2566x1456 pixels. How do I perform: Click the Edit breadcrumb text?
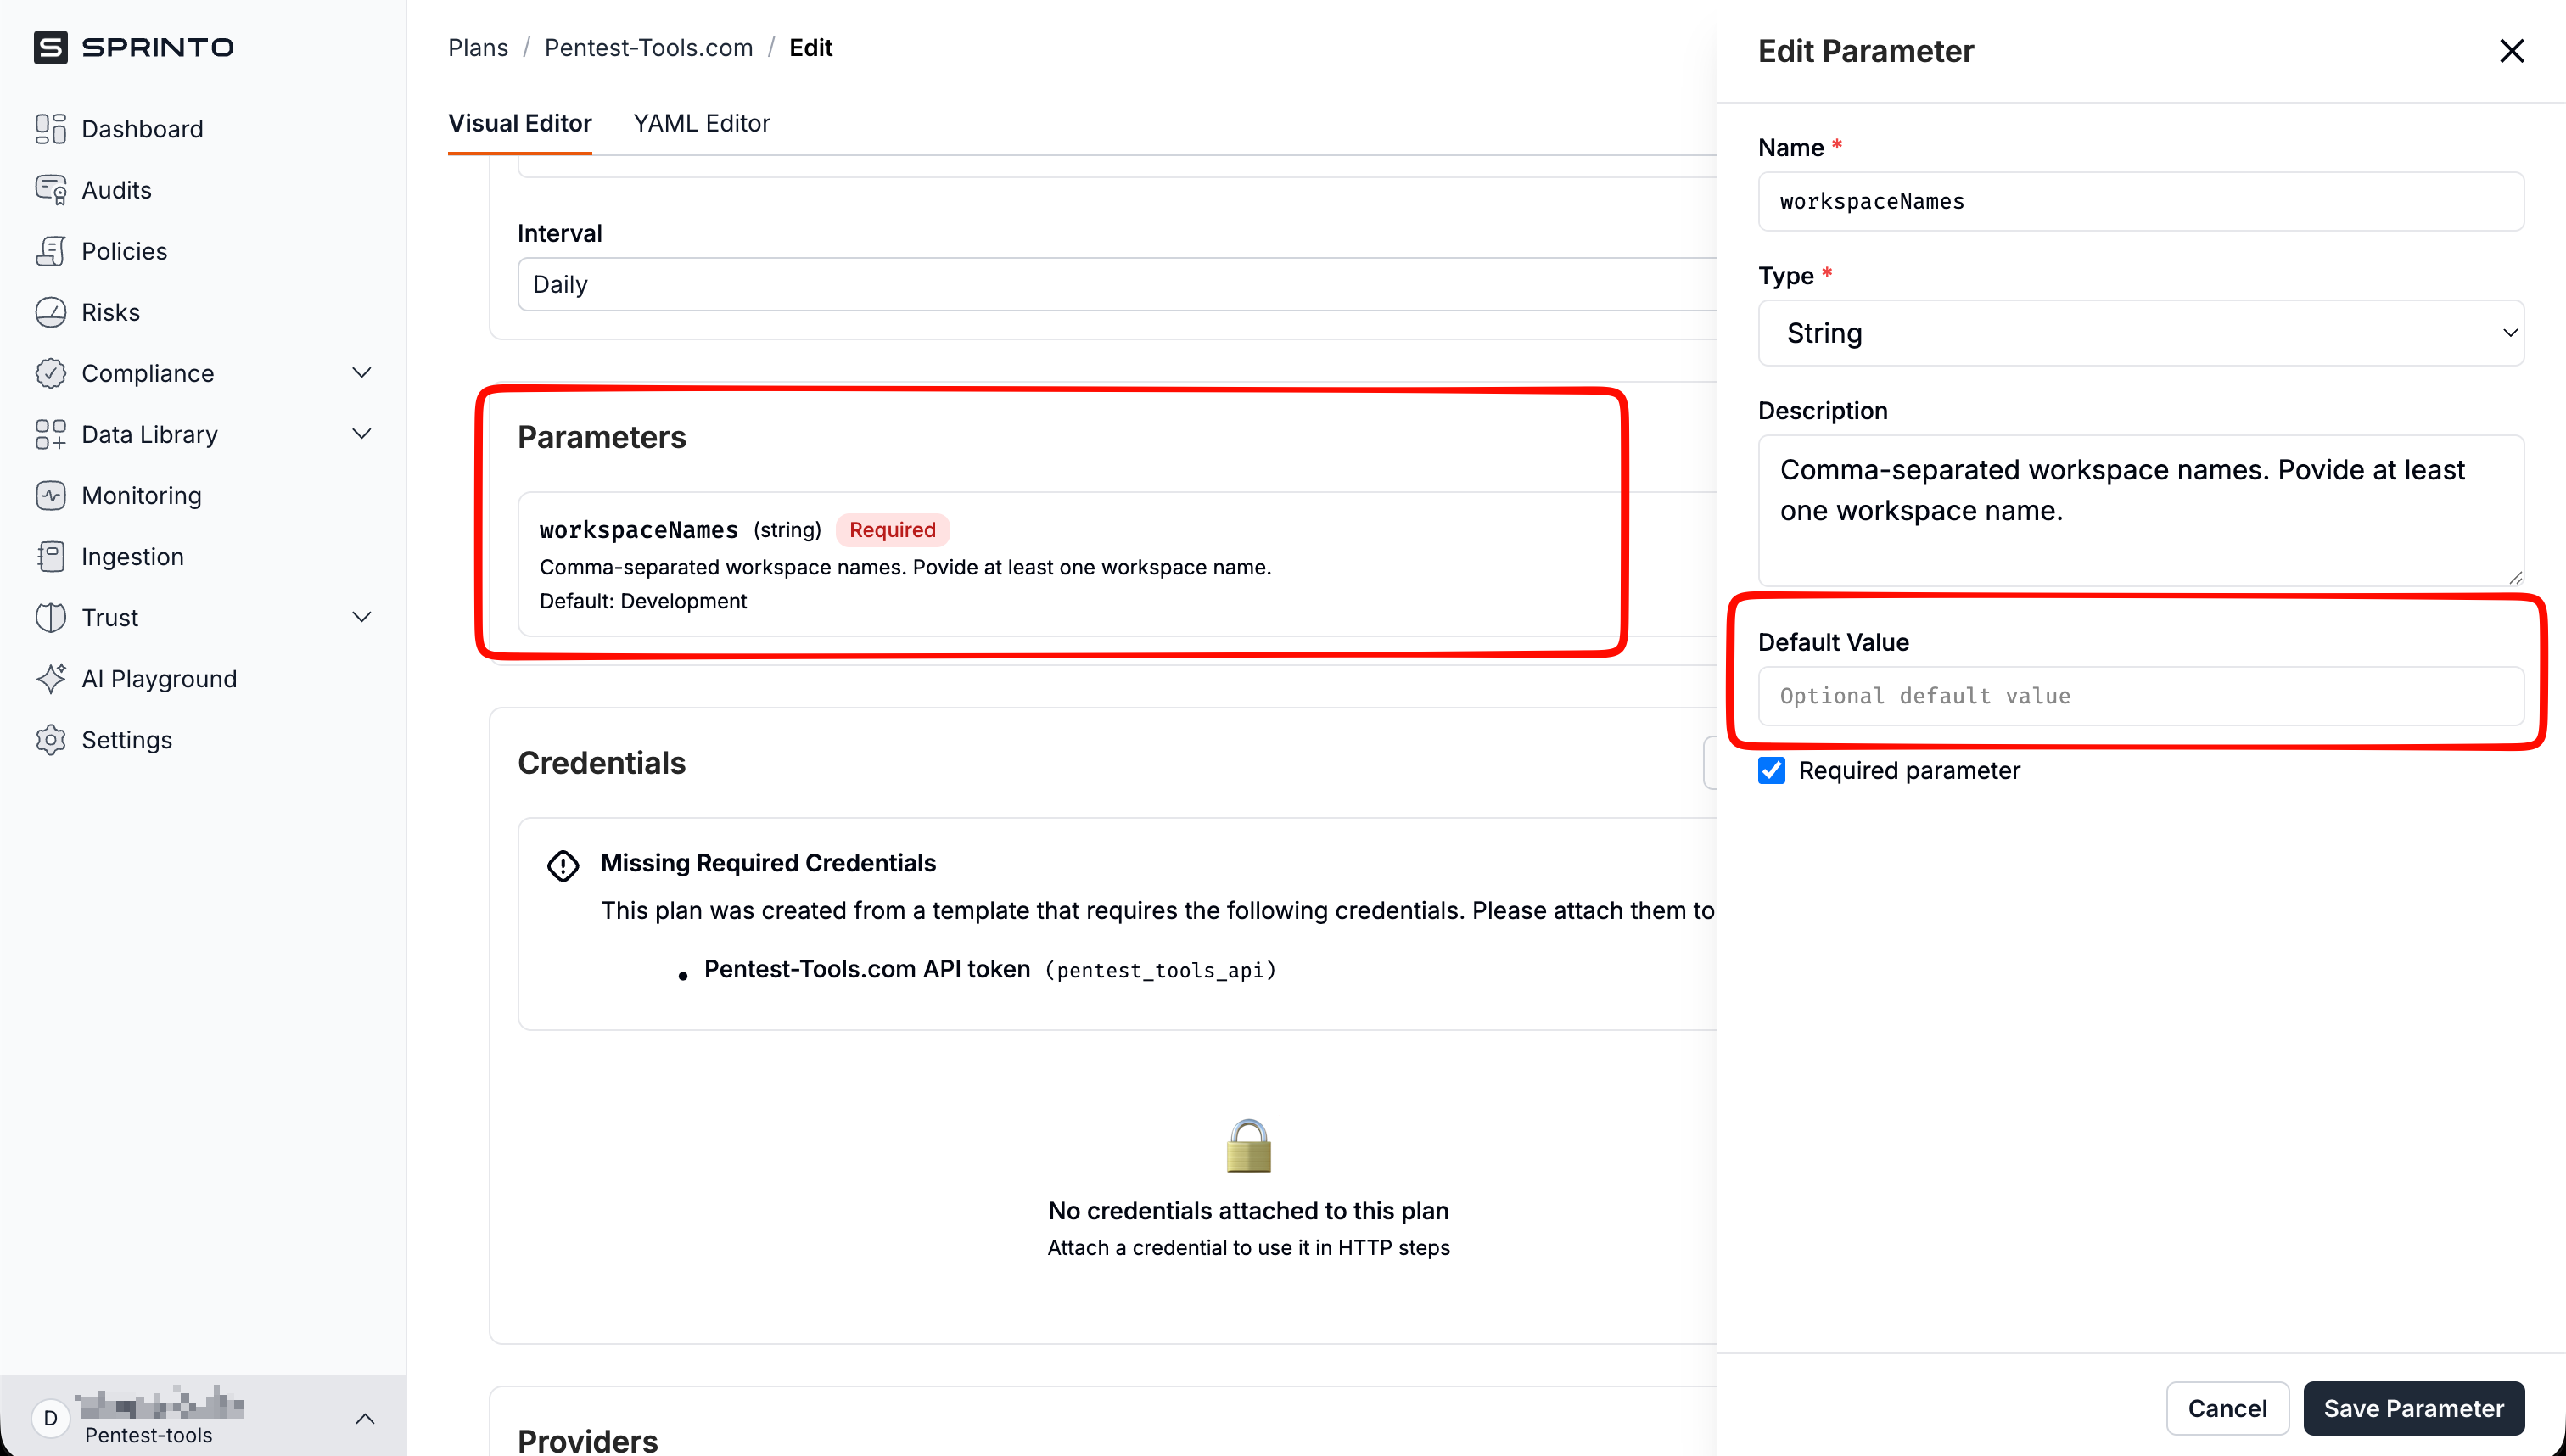(810, 47)
